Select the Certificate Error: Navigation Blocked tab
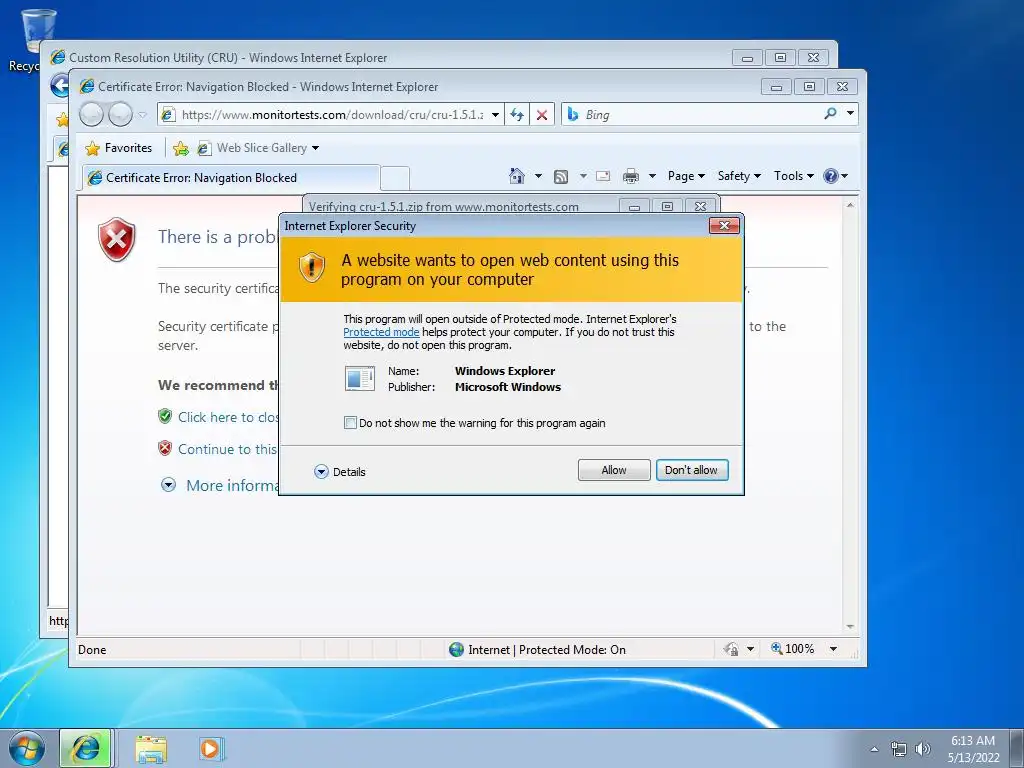1024x768 pixels. 231,178
